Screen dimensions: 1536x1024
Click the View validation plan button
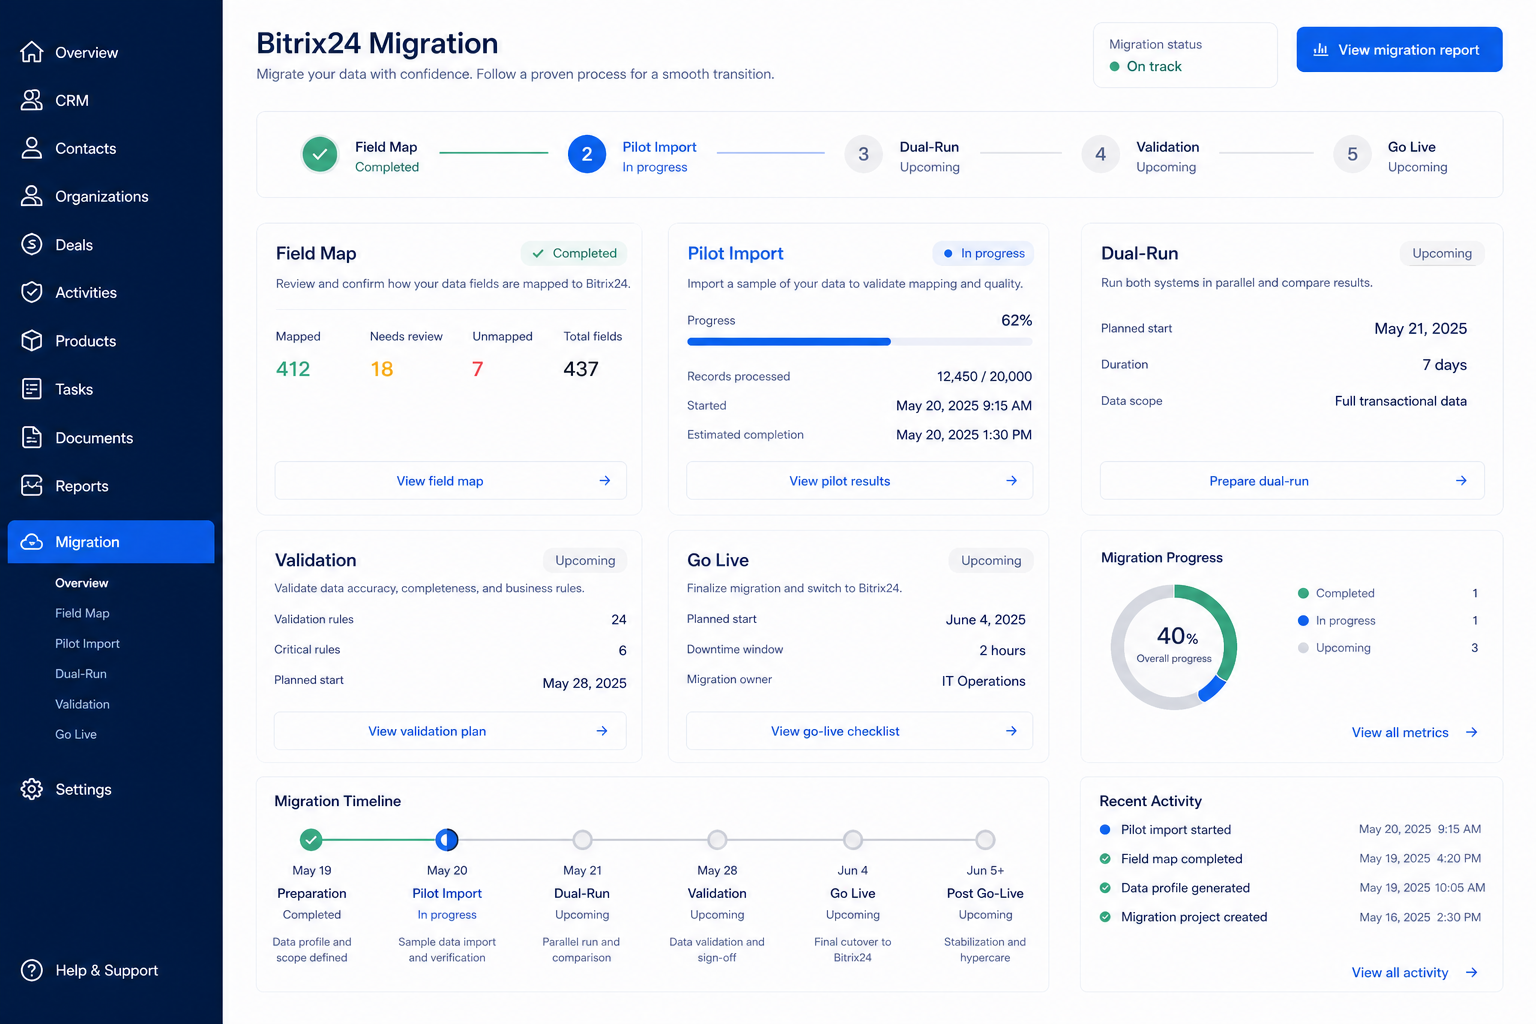[450, 731]
